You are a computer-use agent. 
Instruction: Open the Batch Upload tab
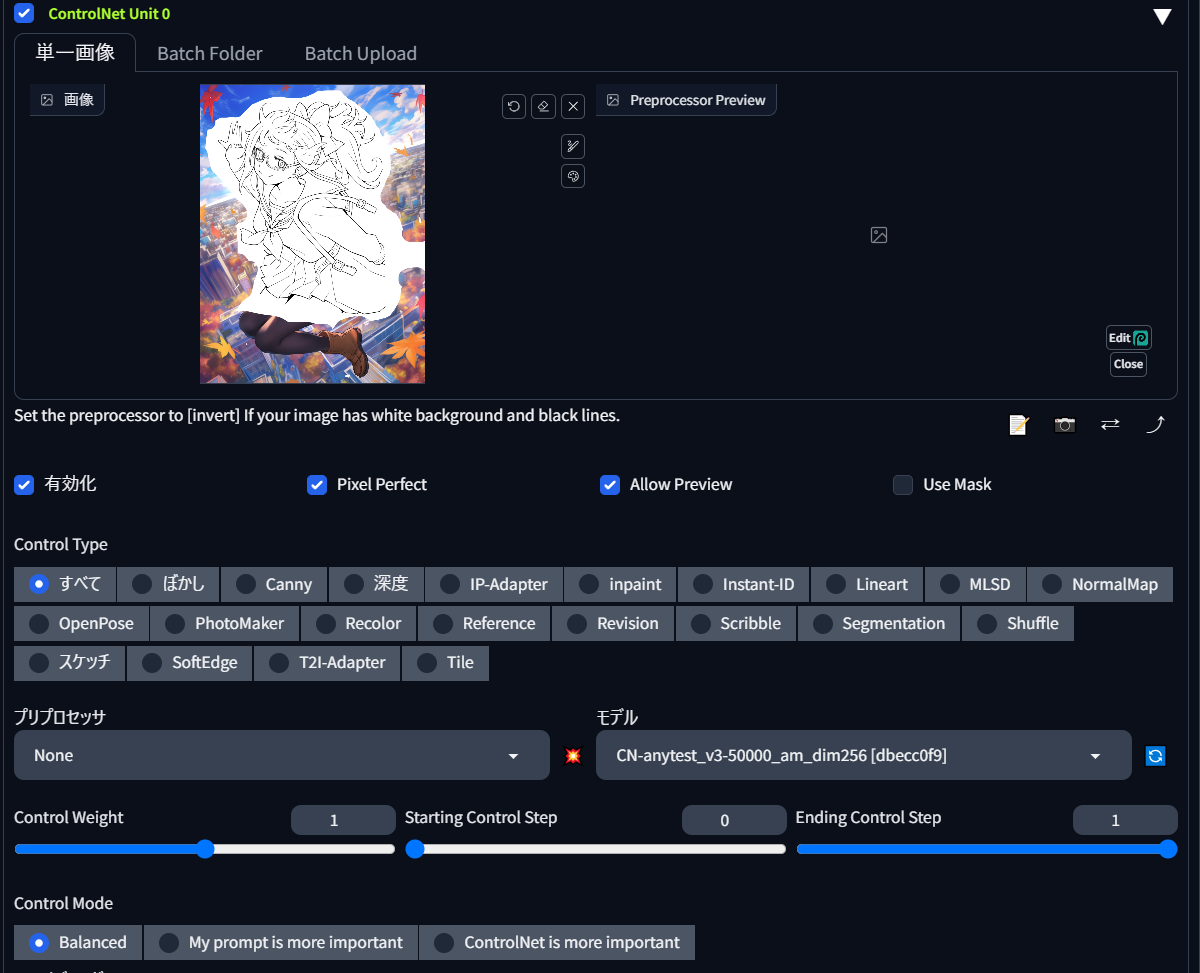point(361,53)
